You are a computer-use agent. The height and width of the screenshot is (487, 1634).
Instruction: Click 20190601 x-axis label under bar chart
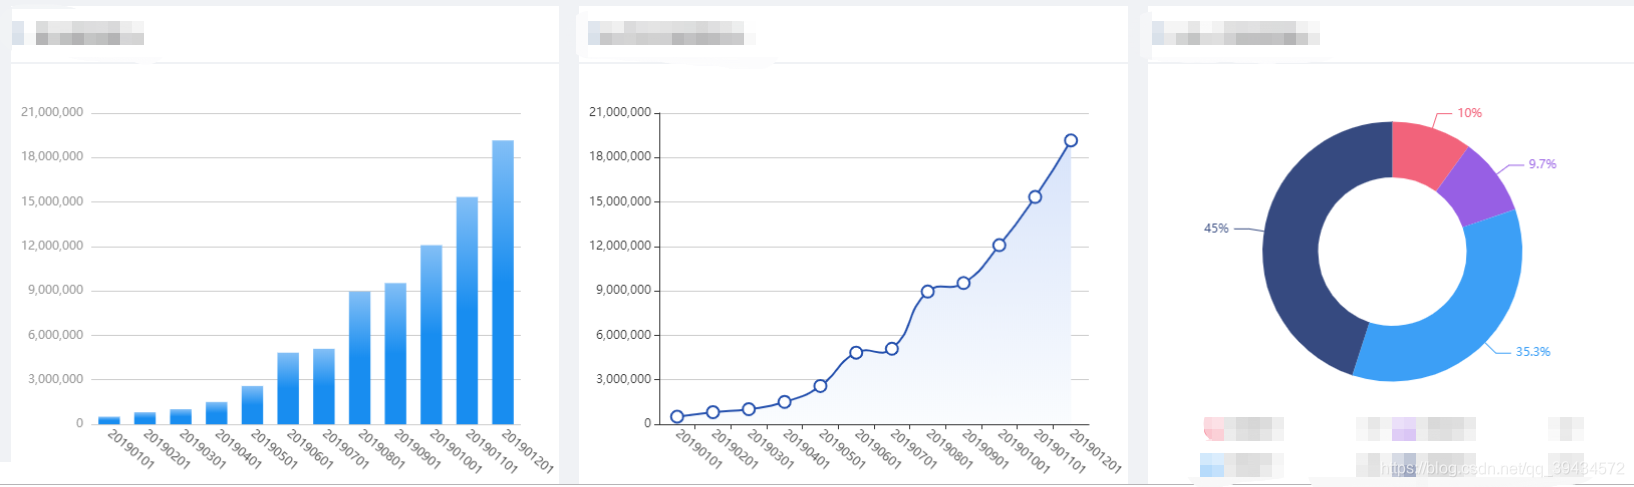tap(310, 450)
